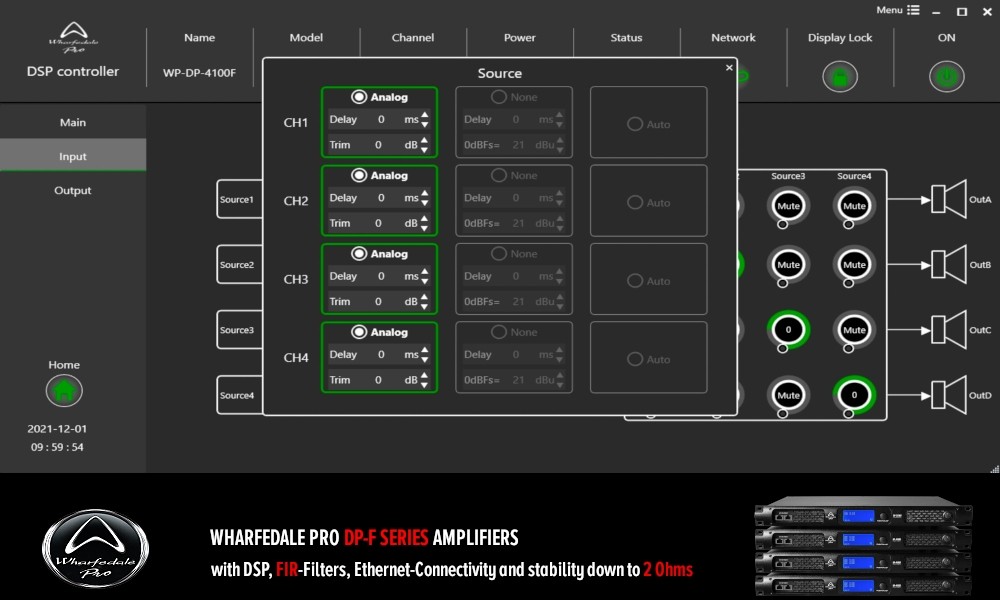1000x600 pixels.
Task: Click the Source4 input block
Action: [239, 395]
